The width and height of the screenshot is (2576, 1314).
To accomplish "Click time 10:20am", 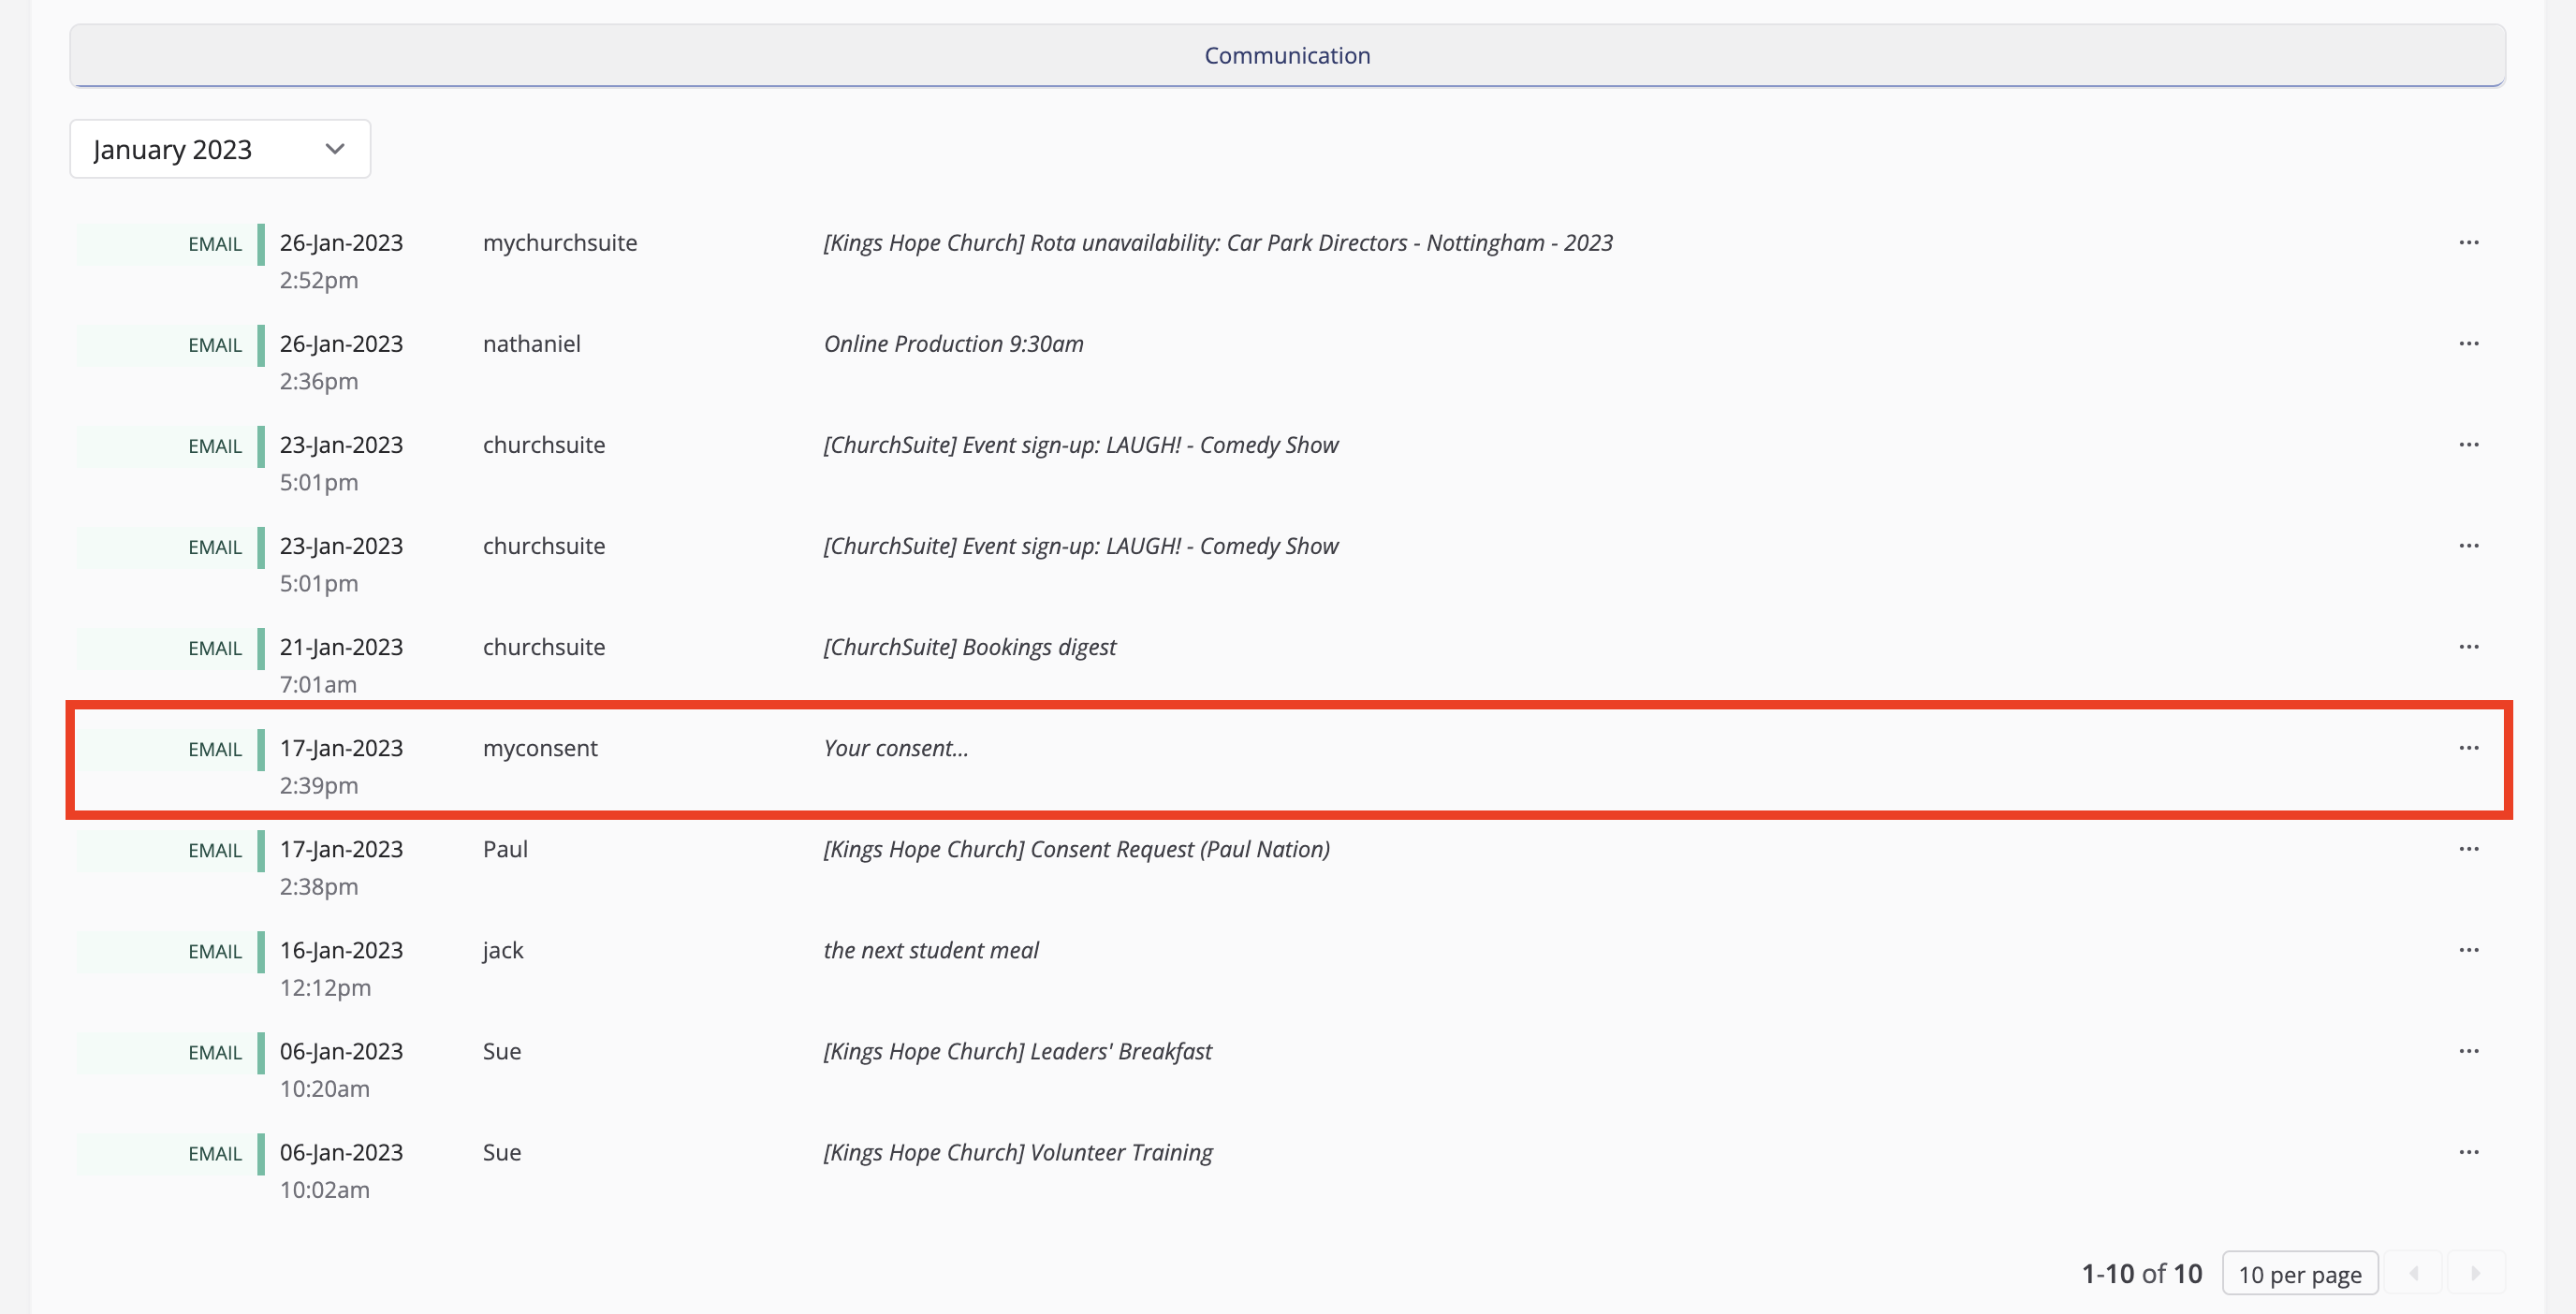I will pyautogui.click(x=324, y=1088).
